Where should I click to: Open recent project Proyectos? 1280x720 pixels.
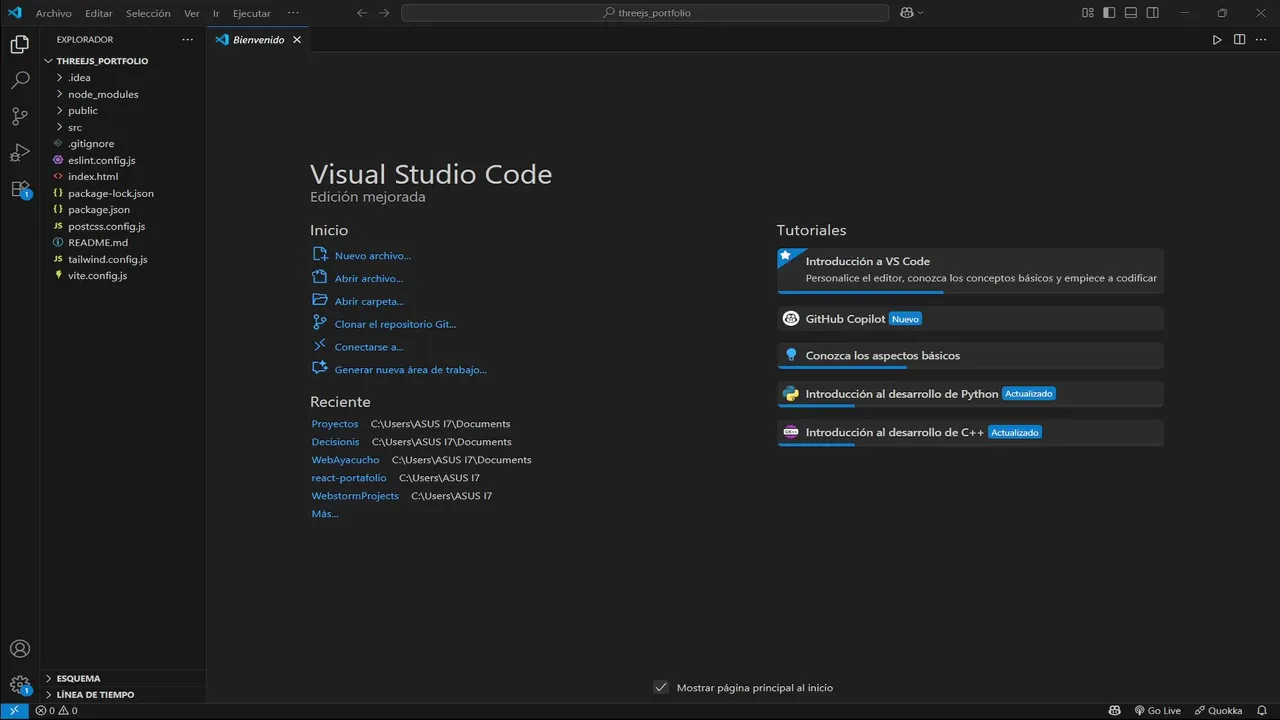point(335,424)
